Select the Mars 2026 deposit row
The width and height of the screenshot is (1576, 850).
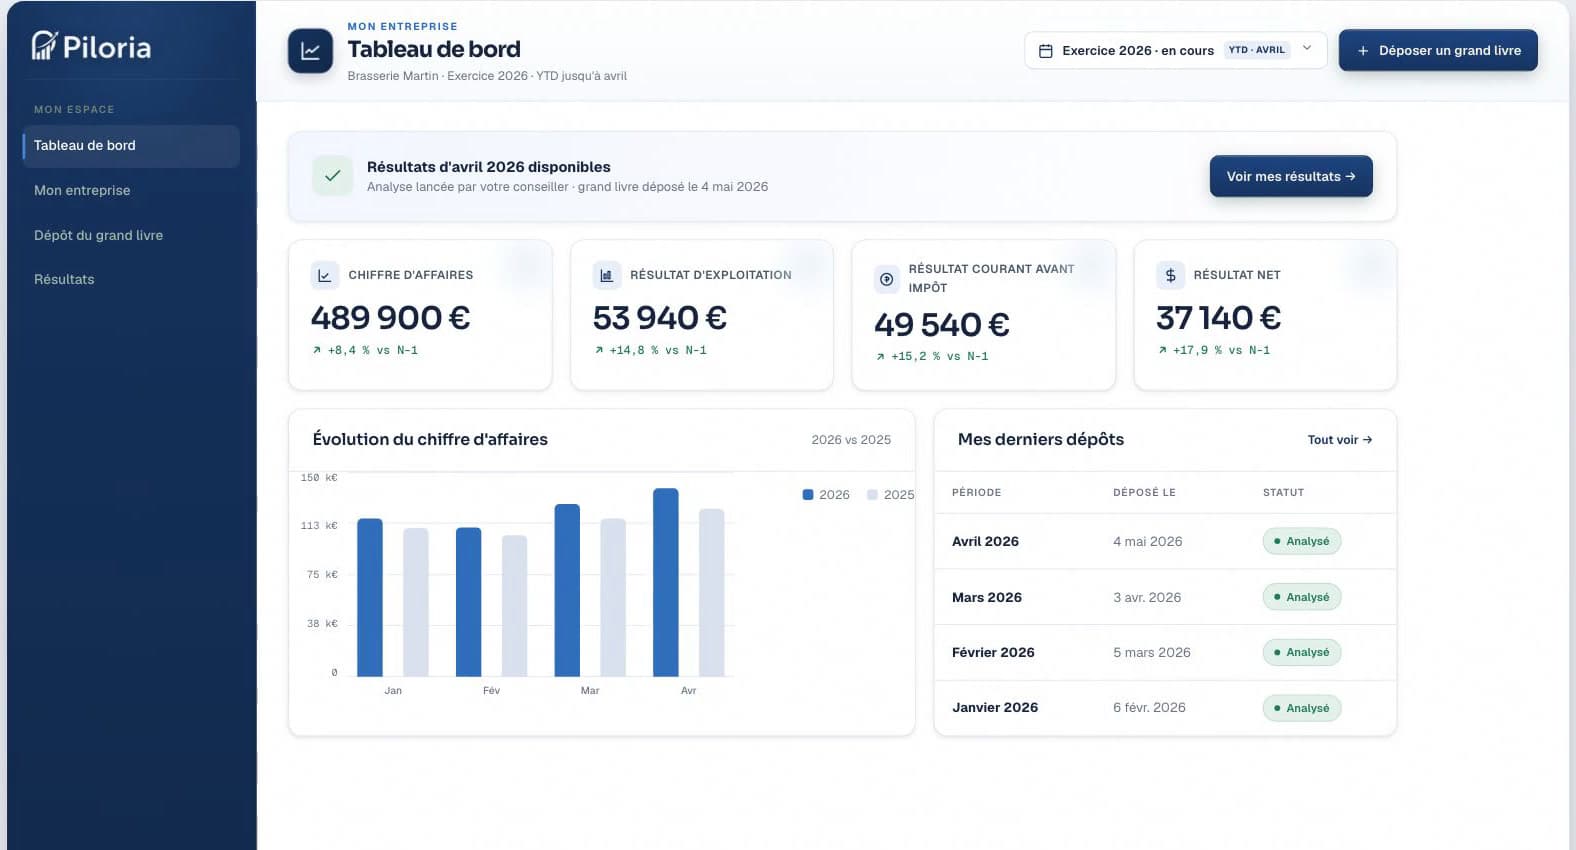[1165, 597]
